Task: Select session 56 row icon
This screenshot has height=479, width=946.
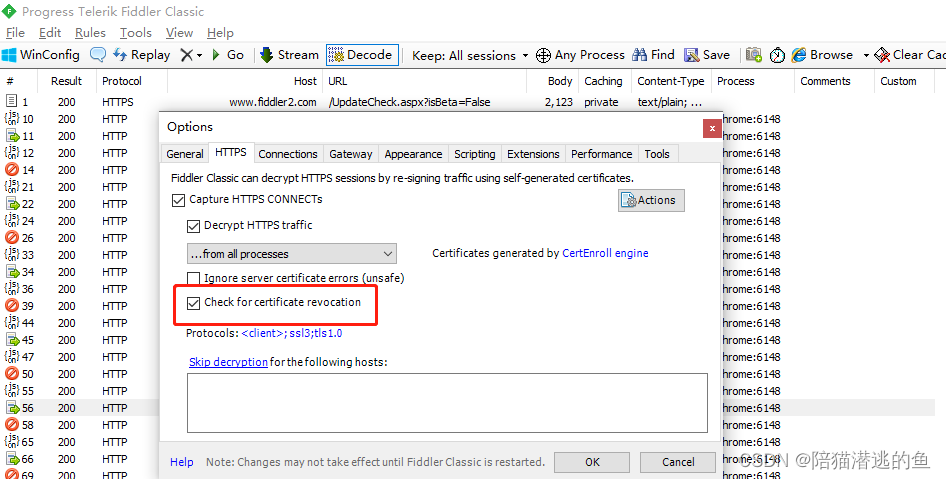Action: point(13,408)
